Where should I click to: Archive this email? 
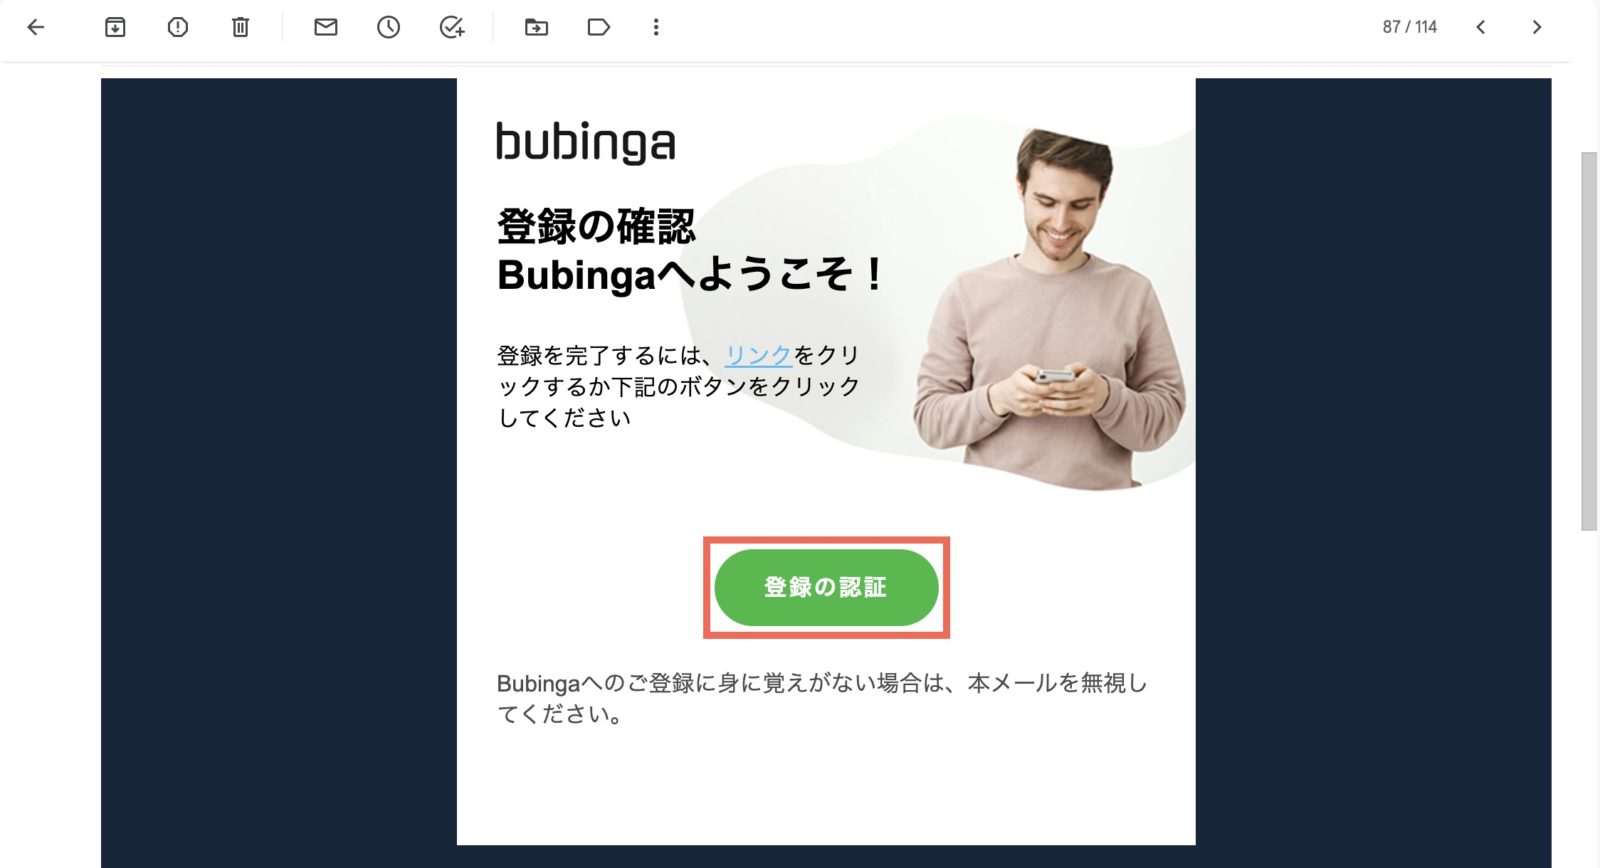[115, 27]
